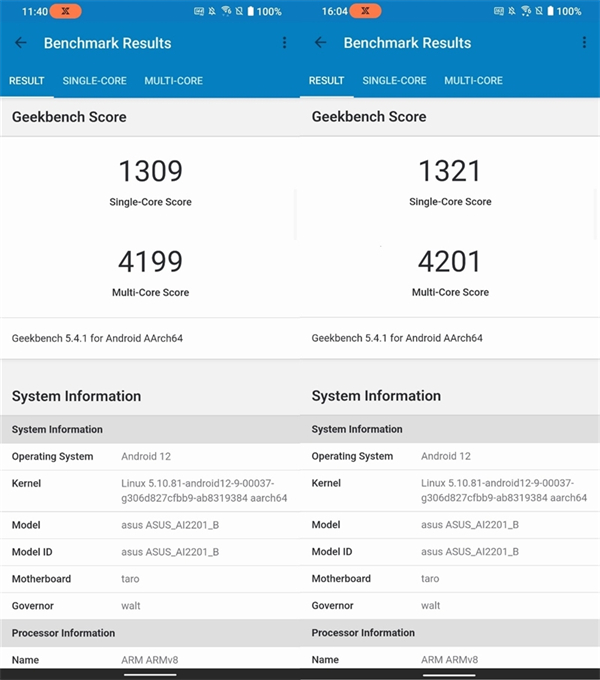
Task: Switch to SINGLE-CORE tab on right screen
Action: click(394, 80)
